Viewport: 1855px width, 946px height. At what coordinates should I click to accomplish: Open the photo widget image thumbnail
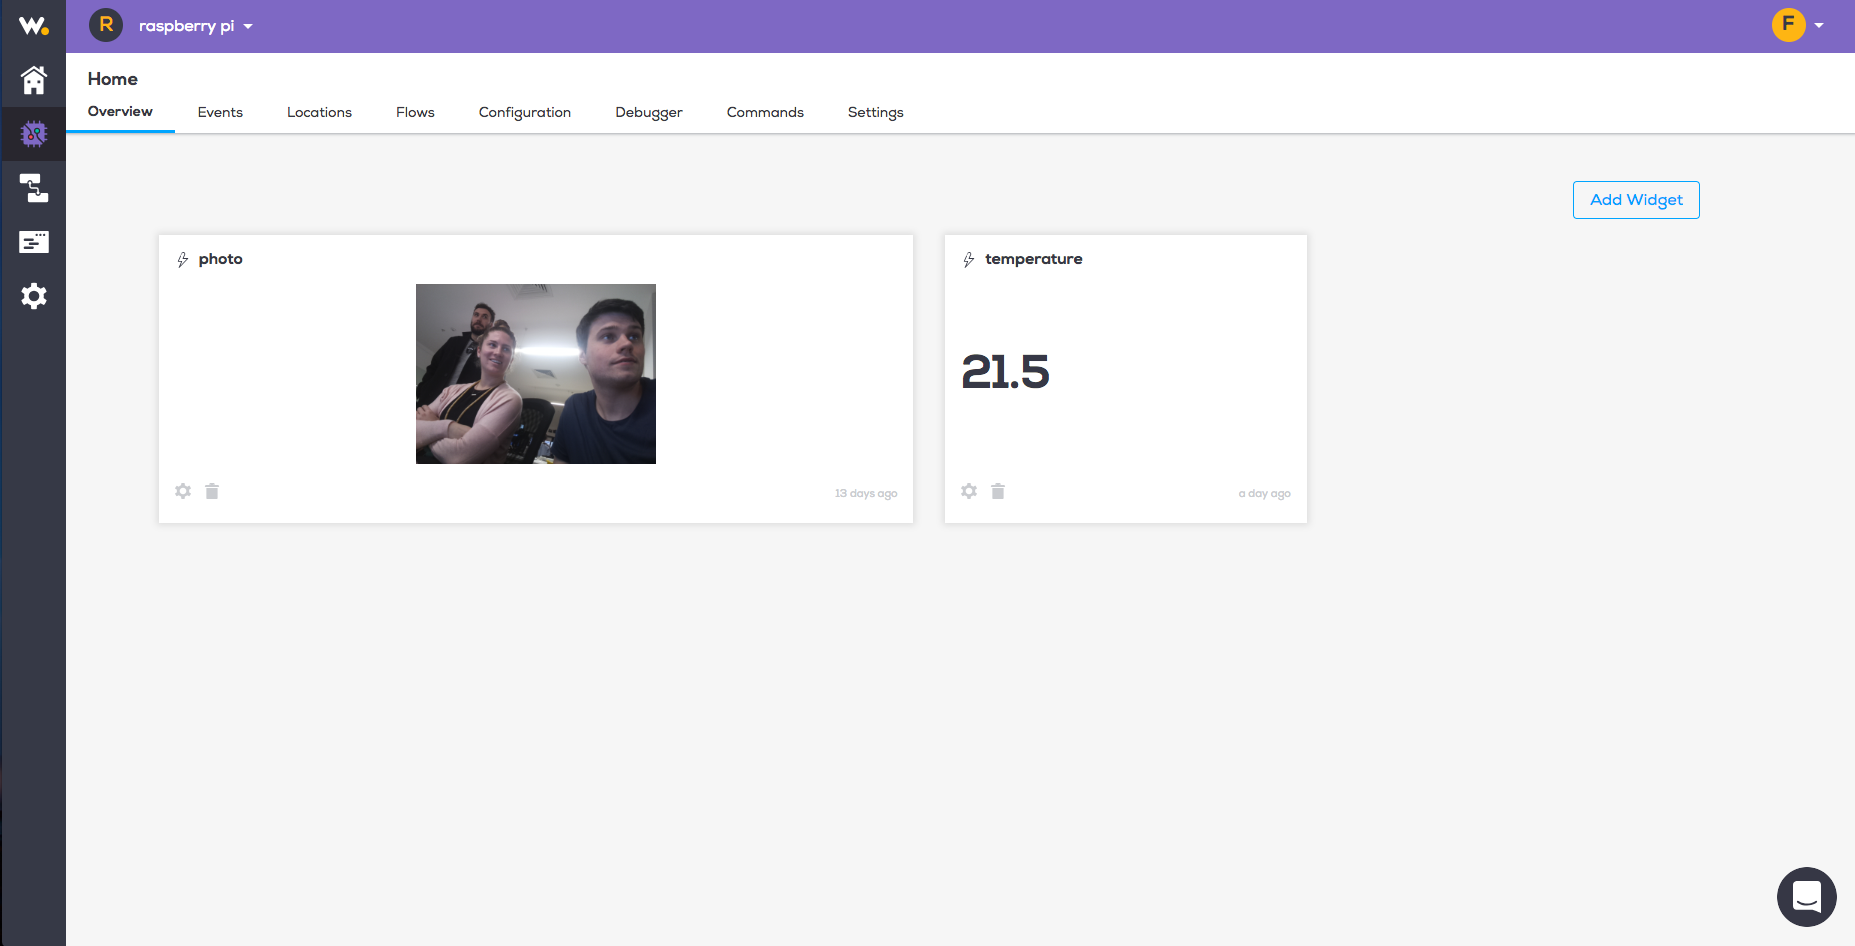[536, 374]
